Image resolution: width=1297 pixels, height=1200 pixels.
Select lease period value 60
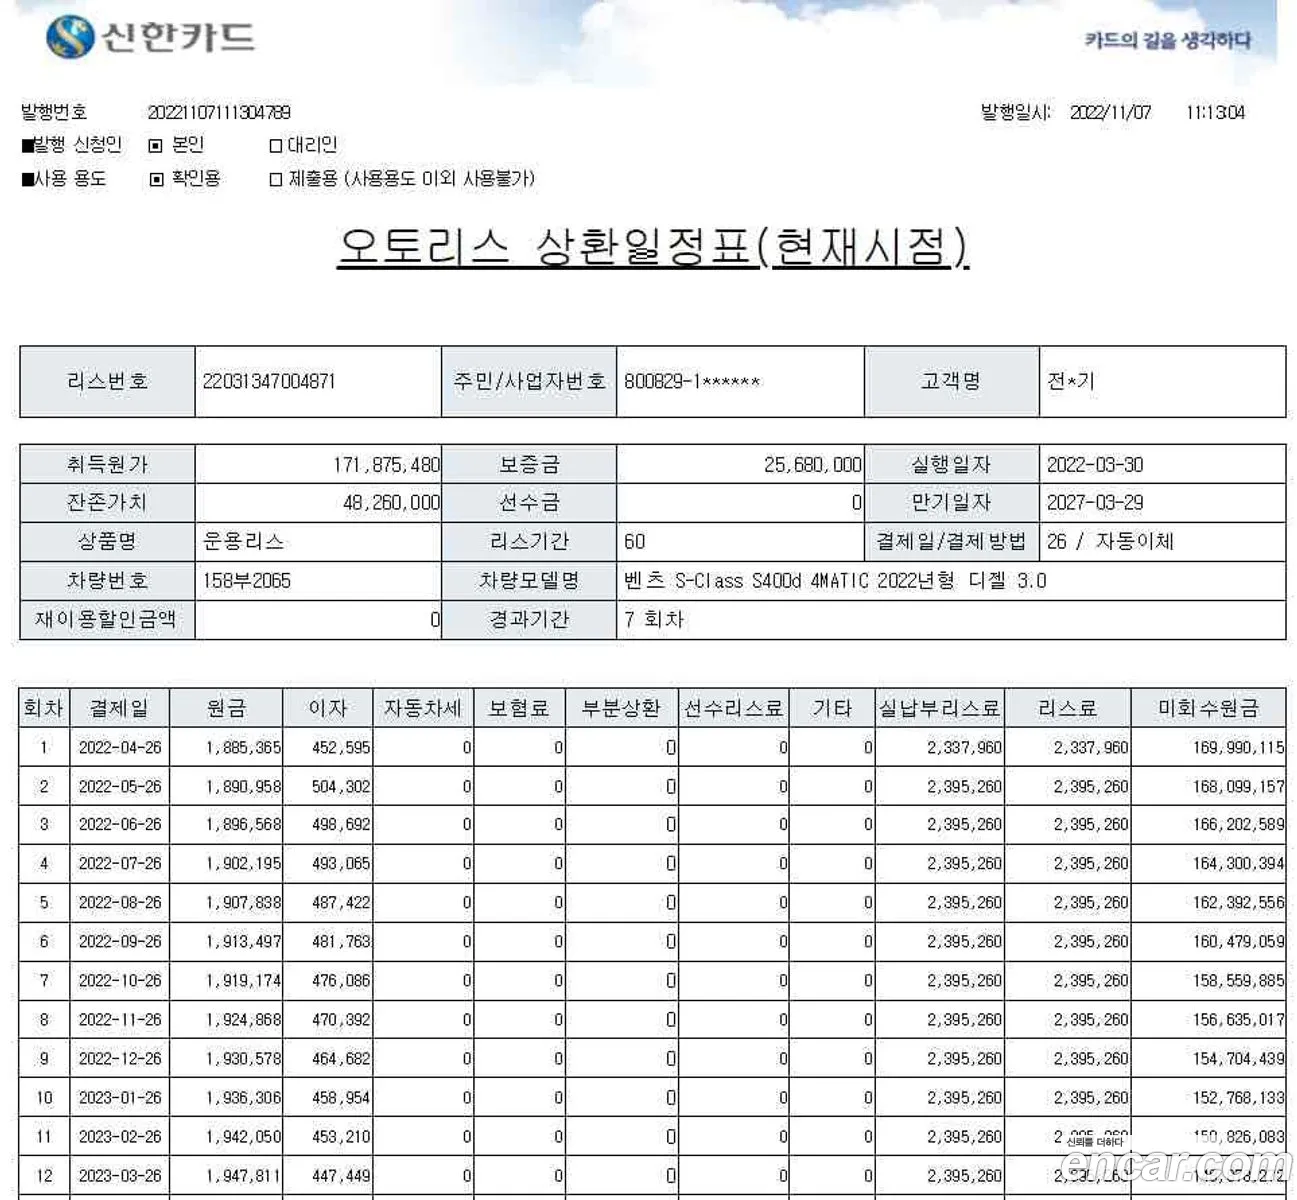click(x=635, y=541)
